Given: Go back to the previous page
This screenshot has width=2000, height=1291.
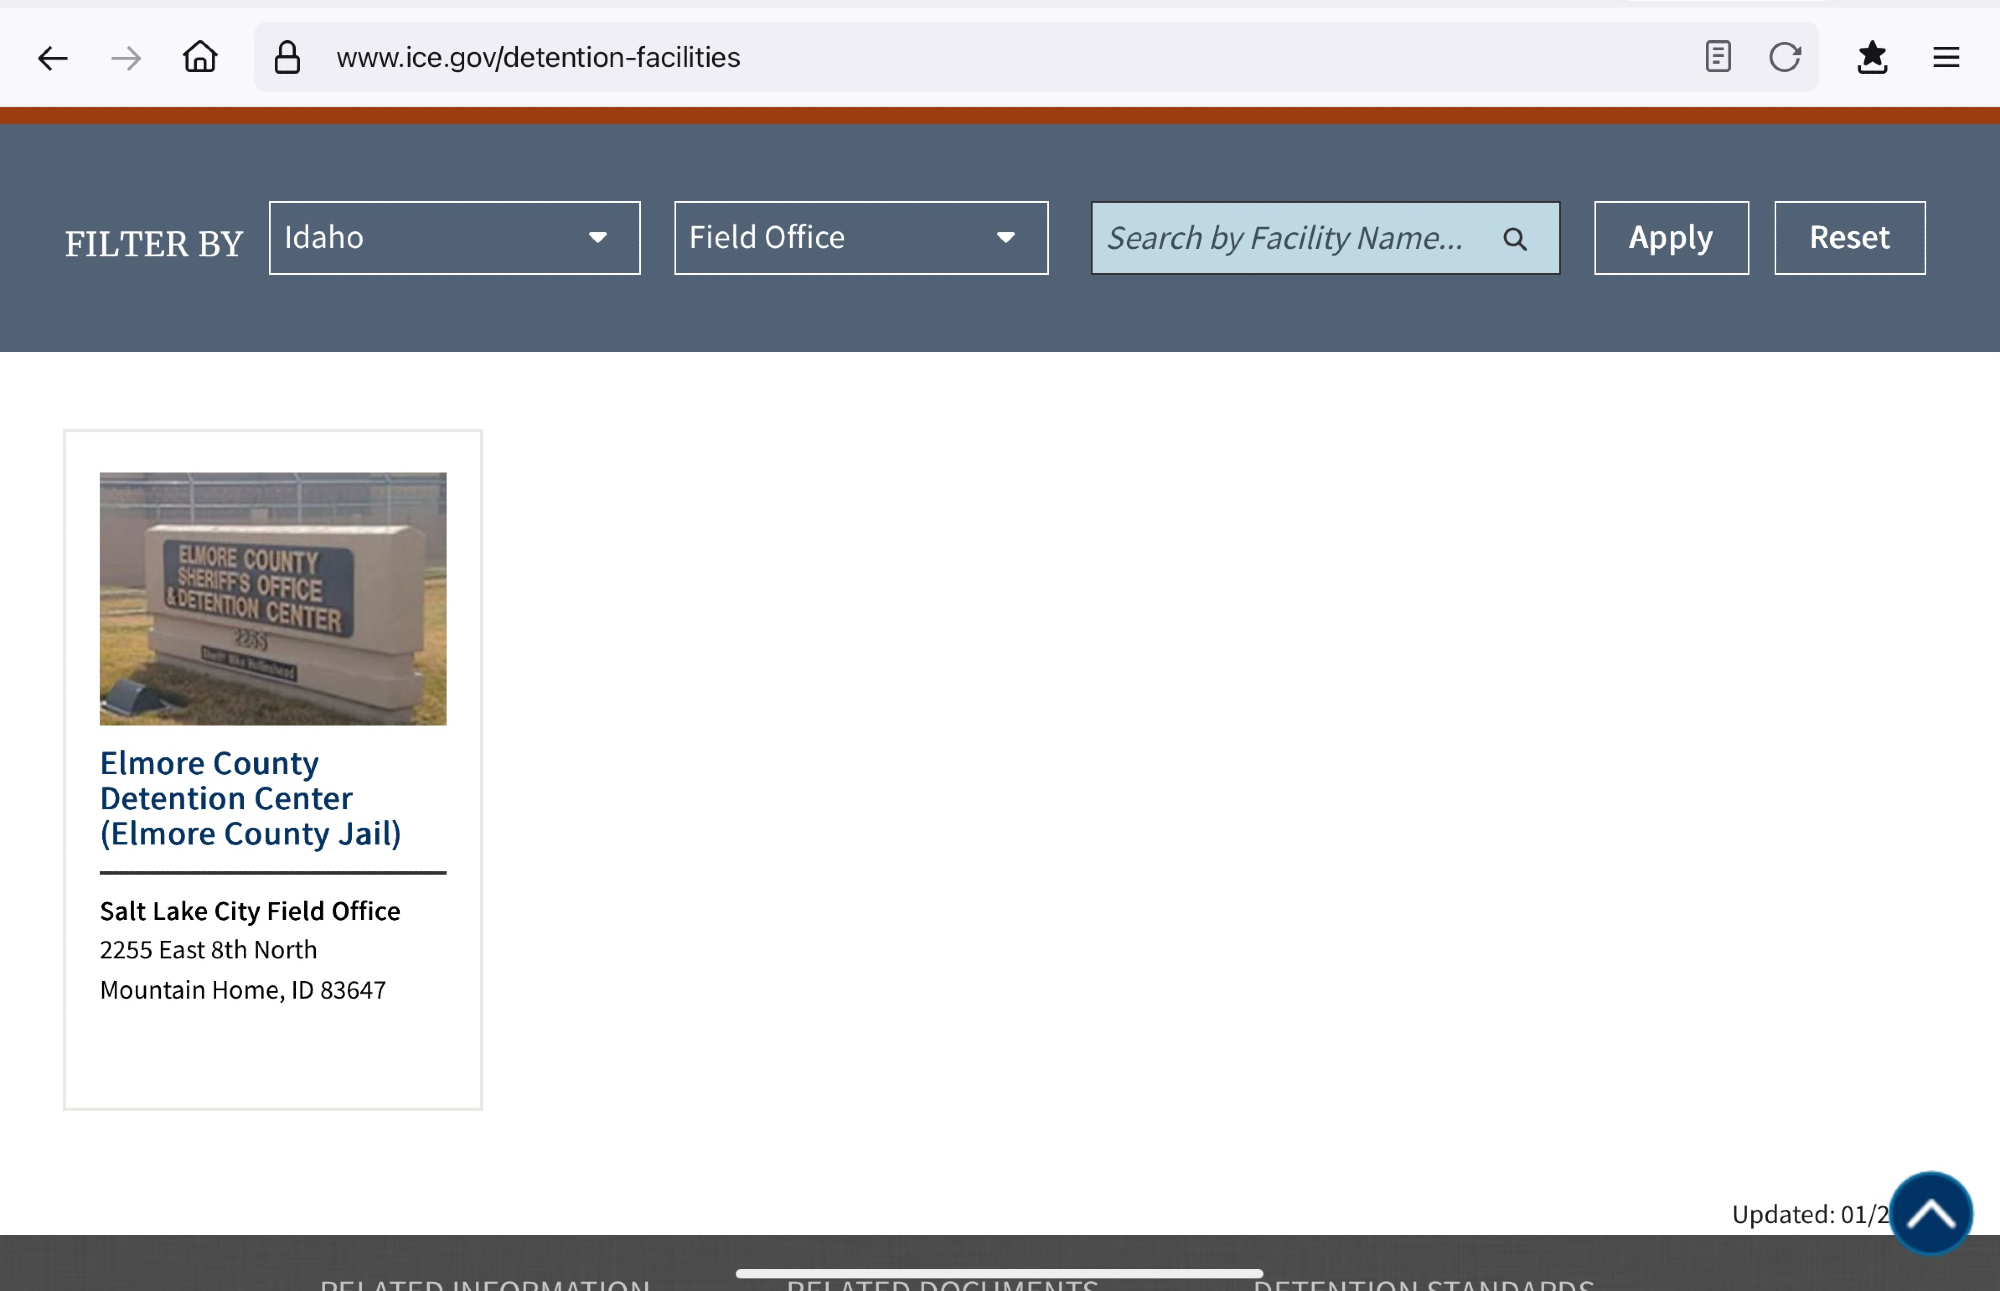Looking at the screenshot, I should [52, 58].
